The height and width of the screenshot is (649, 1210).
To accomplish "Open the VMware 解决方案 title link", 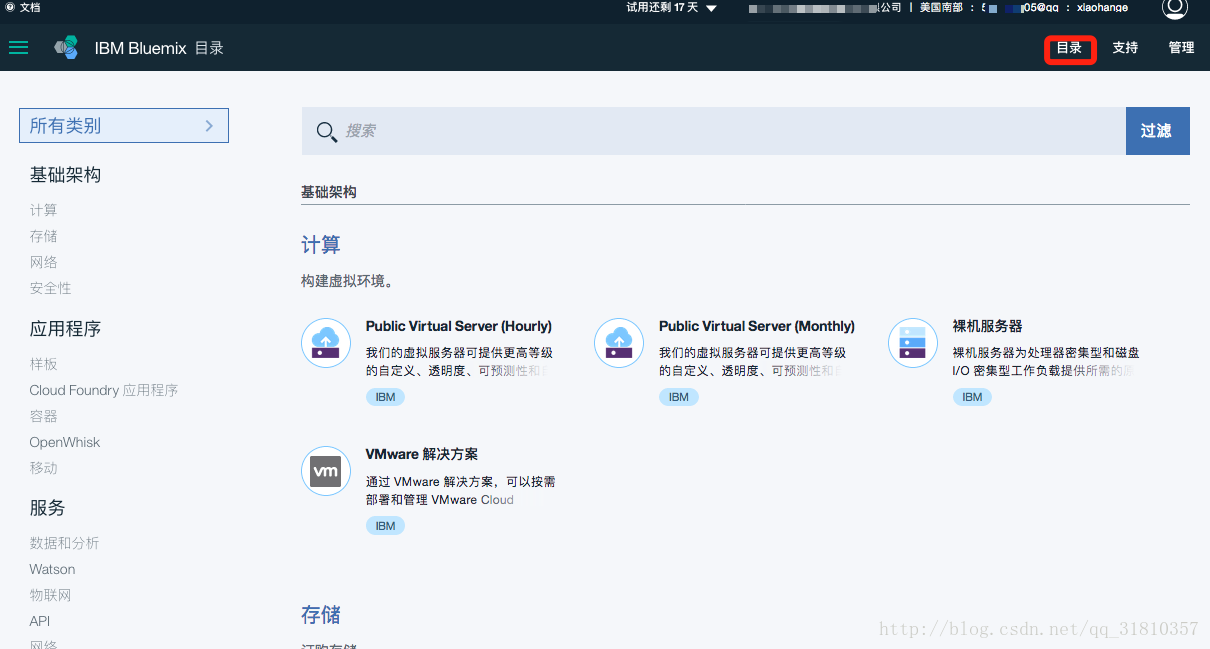I will [x=422, y=454].
